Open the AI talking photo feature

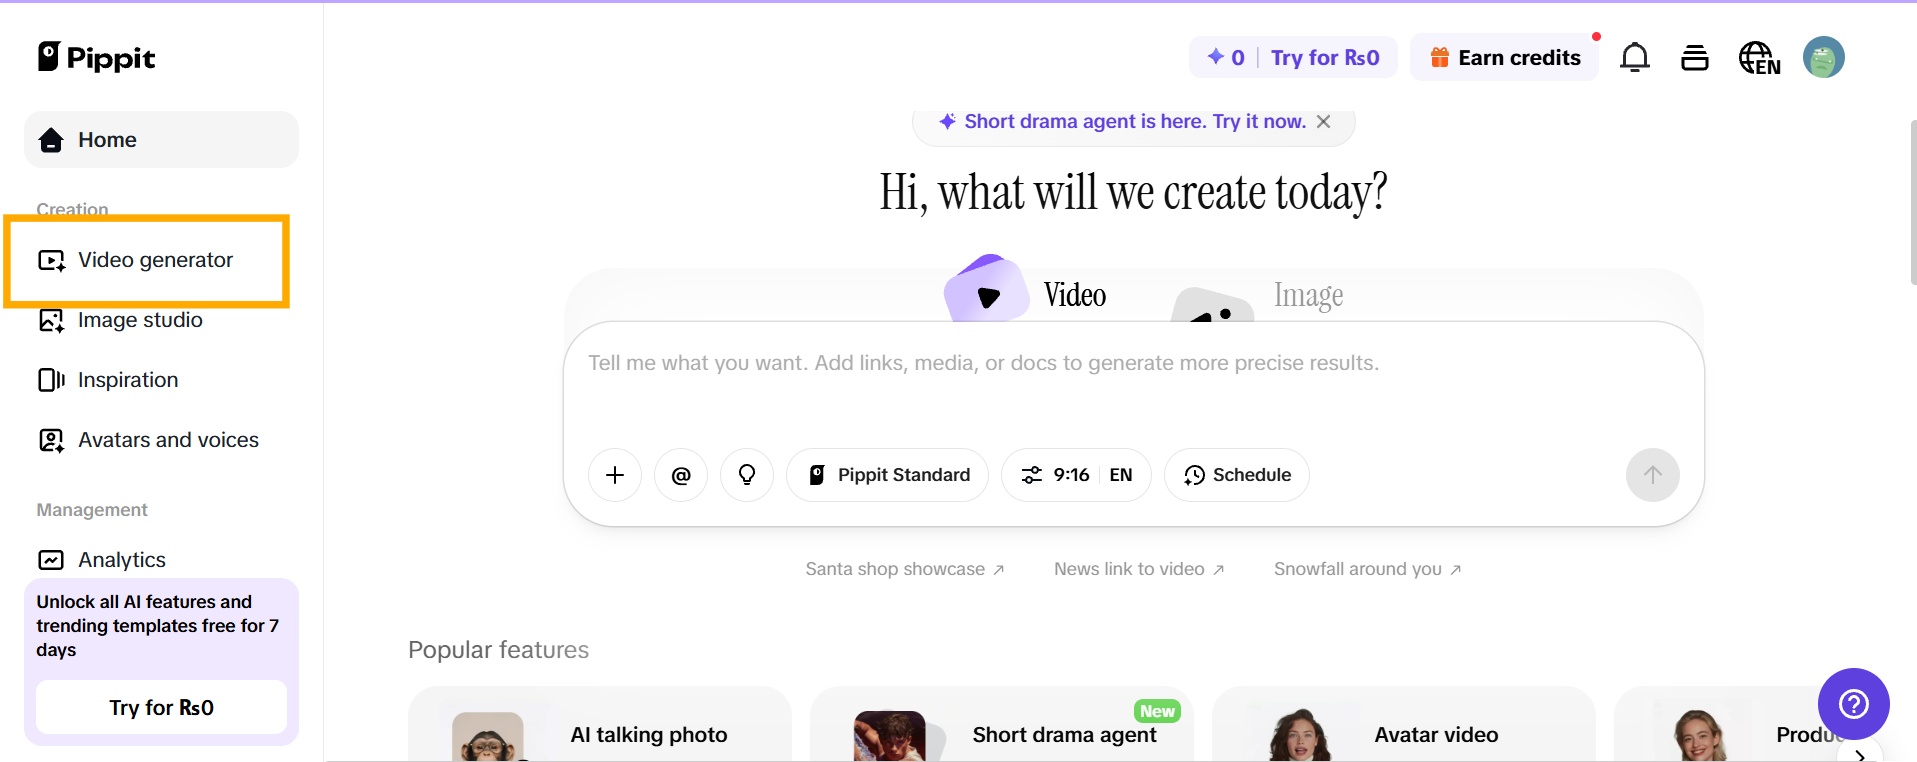click(x=600, y=724)
